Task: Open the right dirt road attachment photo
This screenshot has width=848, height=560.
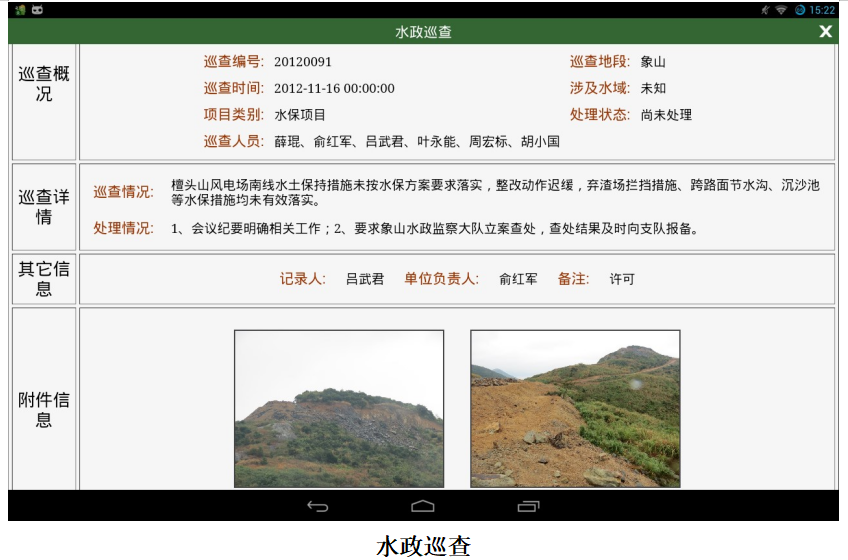Action: [575, 409]
